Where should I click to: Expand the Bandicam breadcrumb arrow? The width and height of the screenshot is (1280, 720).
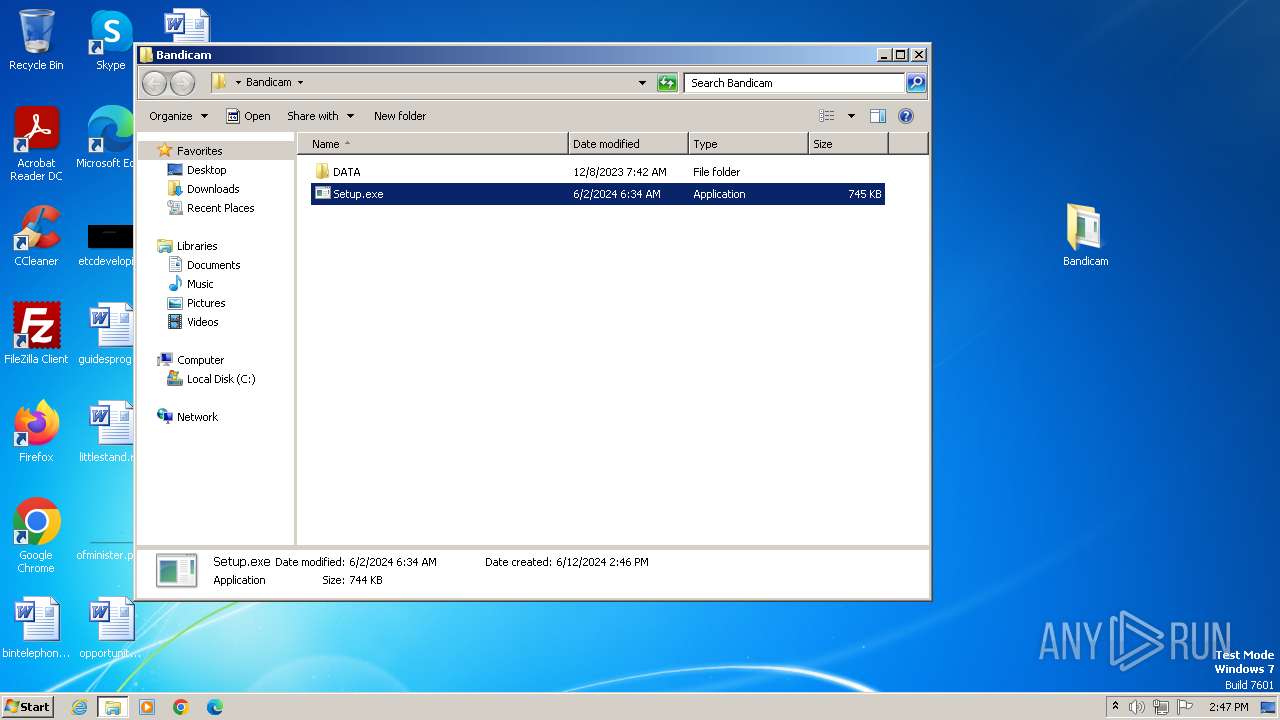(x=300, y=83)
